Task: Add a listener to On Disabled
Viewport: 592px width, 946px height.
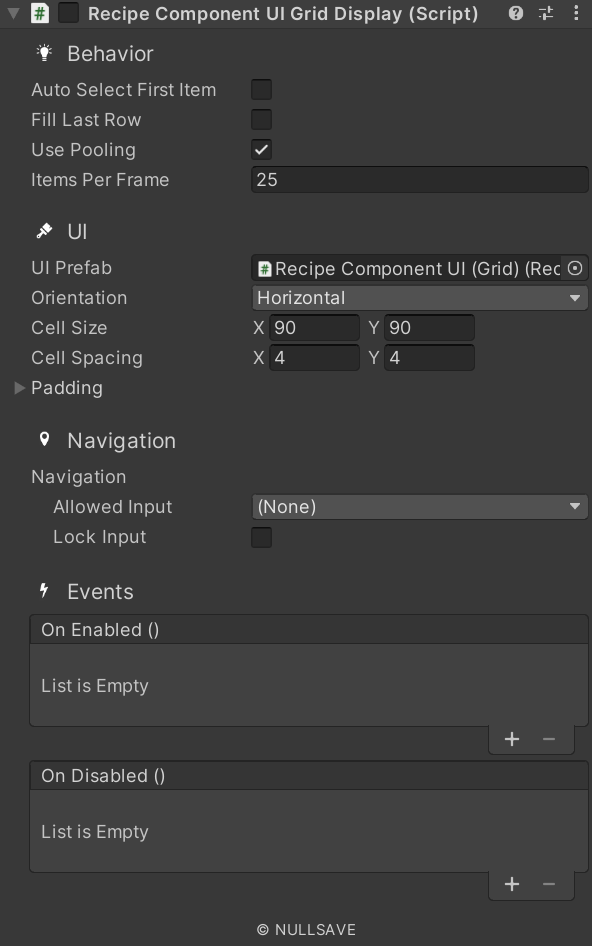Action: [x=512, y=884]
